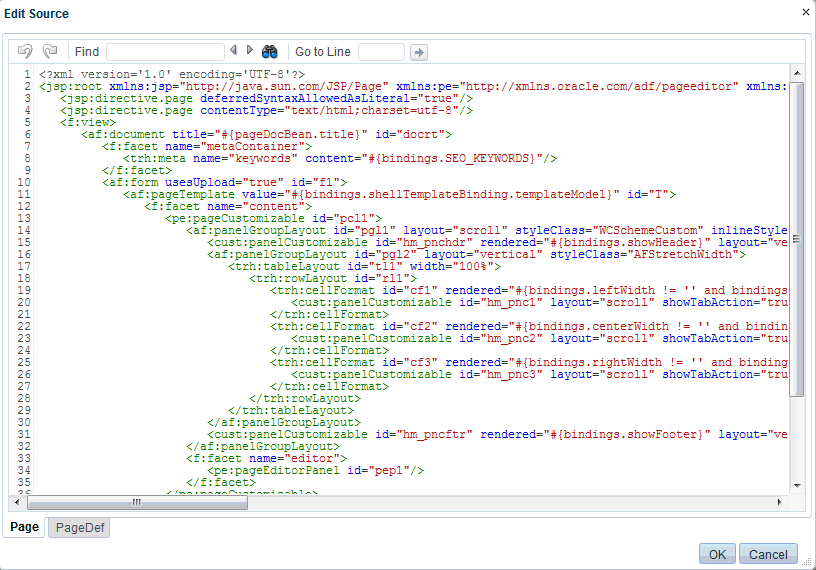The height and width of the screenshot is (570, 816).
Task: Click the af:document title line
Action: [x=266, y=134]
